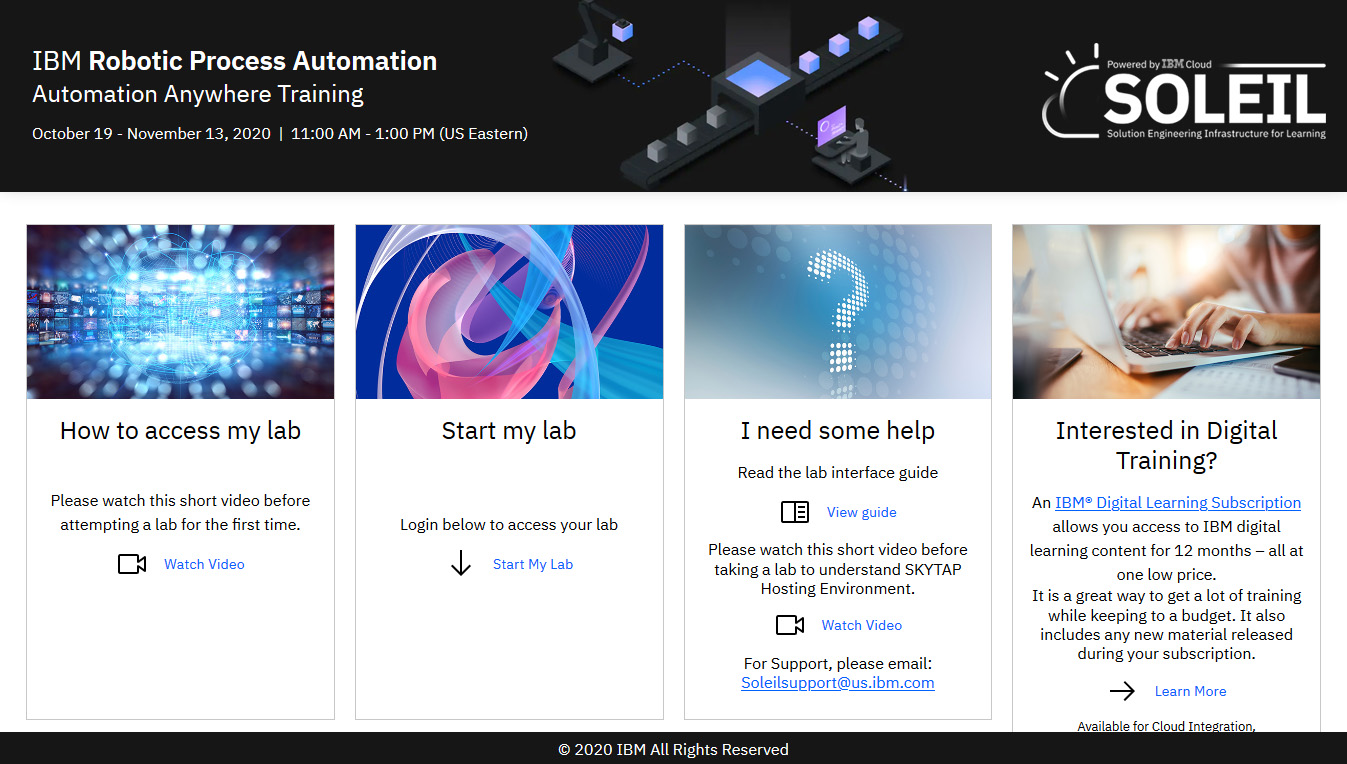
Task: Email Soleilsupport@us.ibm.com via the support link
Action: click(837, 683)
